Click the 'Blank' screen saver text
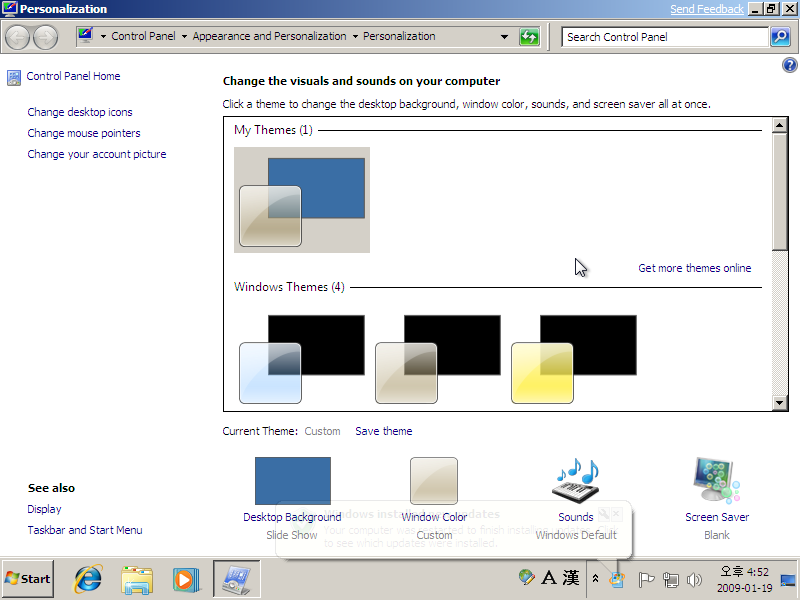The height and width of the screenshot is (600, 800). point(717,535)
